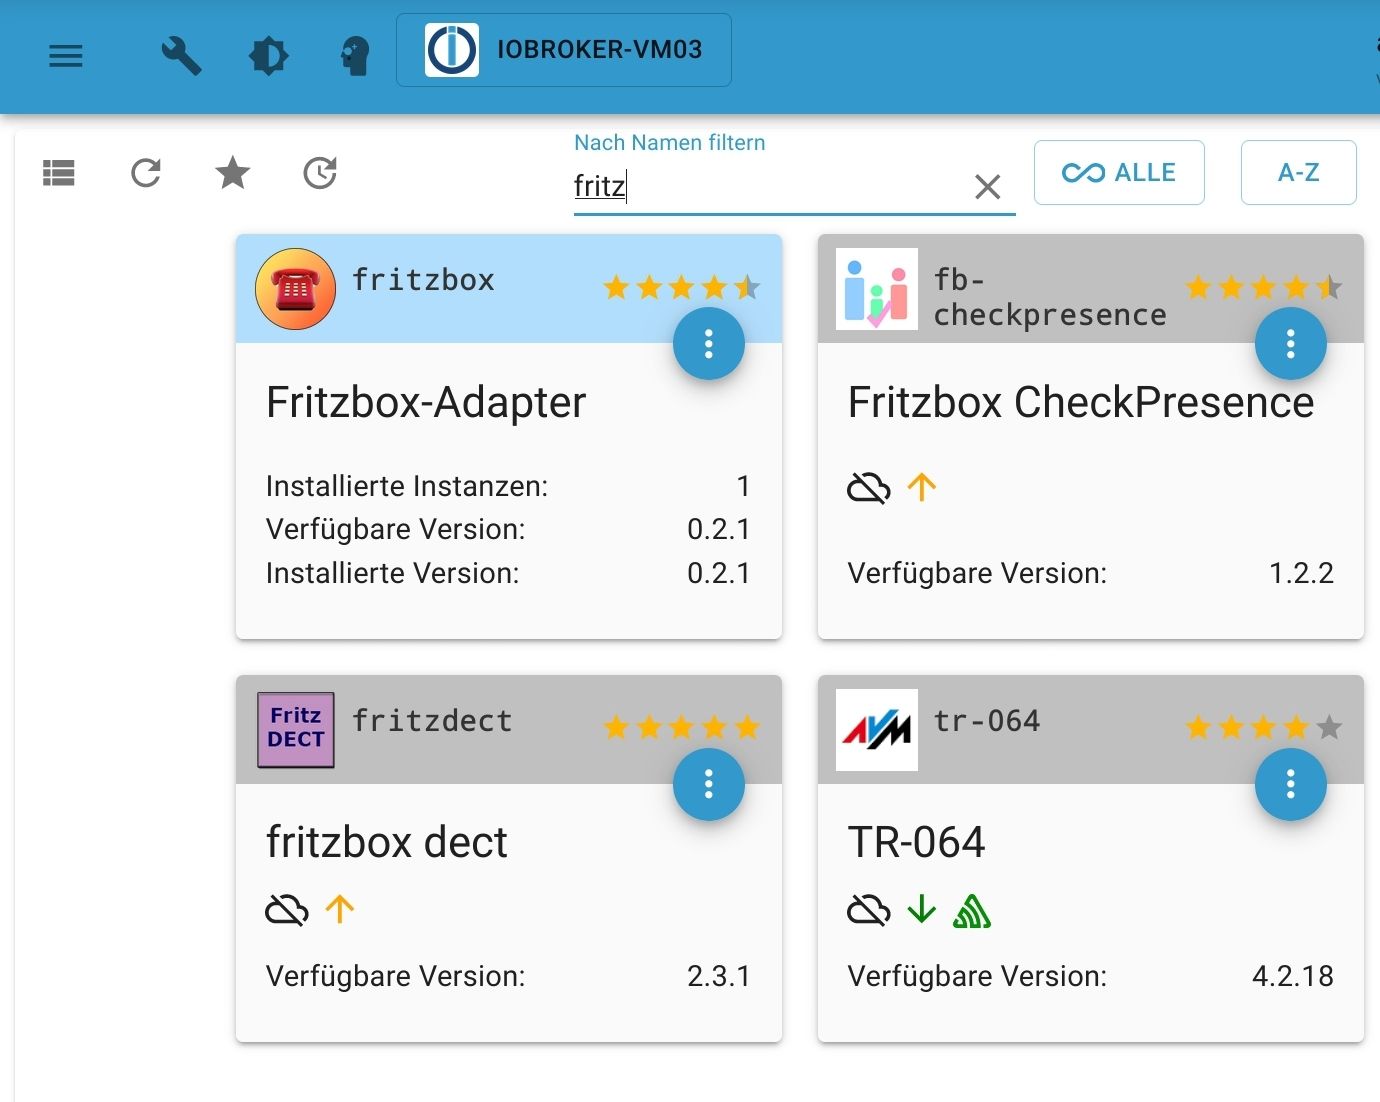Show recently updated adapters icon
This screenshot has height=1102, width=1380.
point(320,173)
